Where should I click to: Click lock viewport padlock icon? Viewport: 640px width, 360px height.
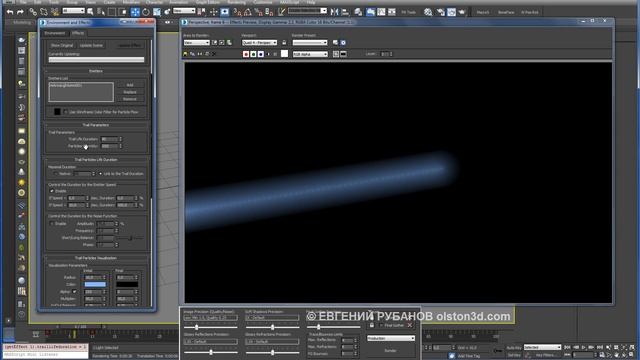pos(284,42)
